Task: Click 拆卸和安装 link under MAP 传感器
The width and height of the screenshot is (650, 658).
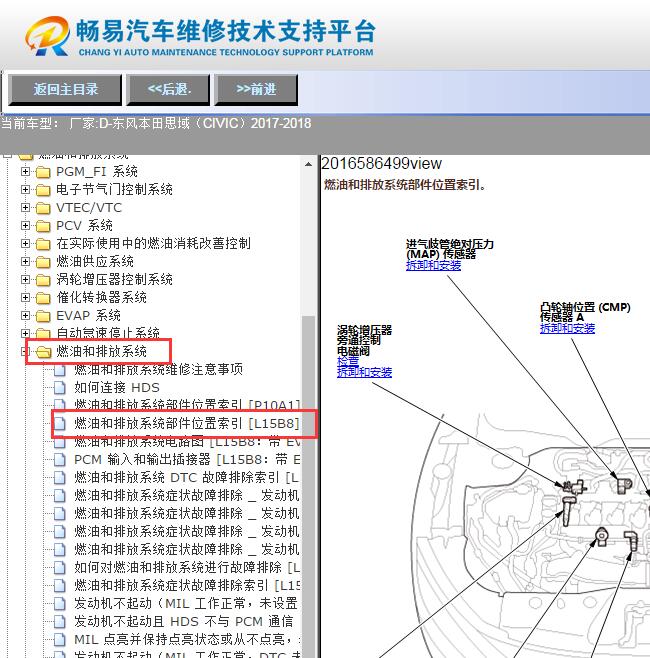Action: pos(433,266)
